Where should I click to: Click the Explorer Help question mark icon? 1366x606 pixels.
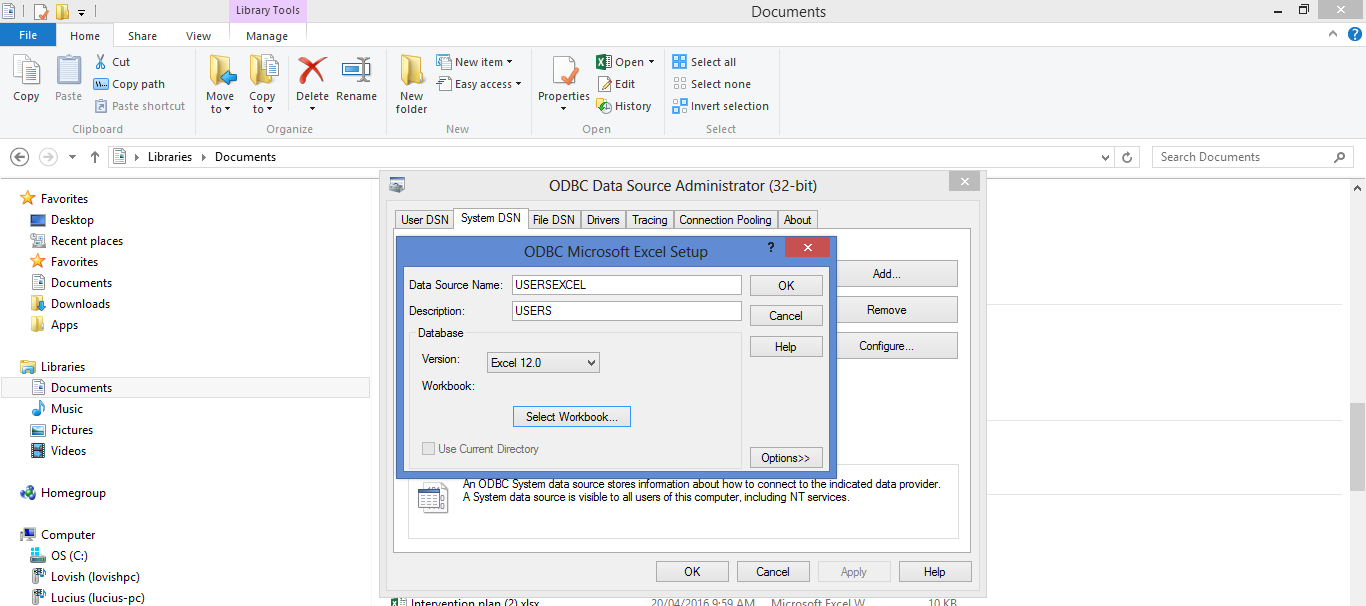coord(1354,33)
